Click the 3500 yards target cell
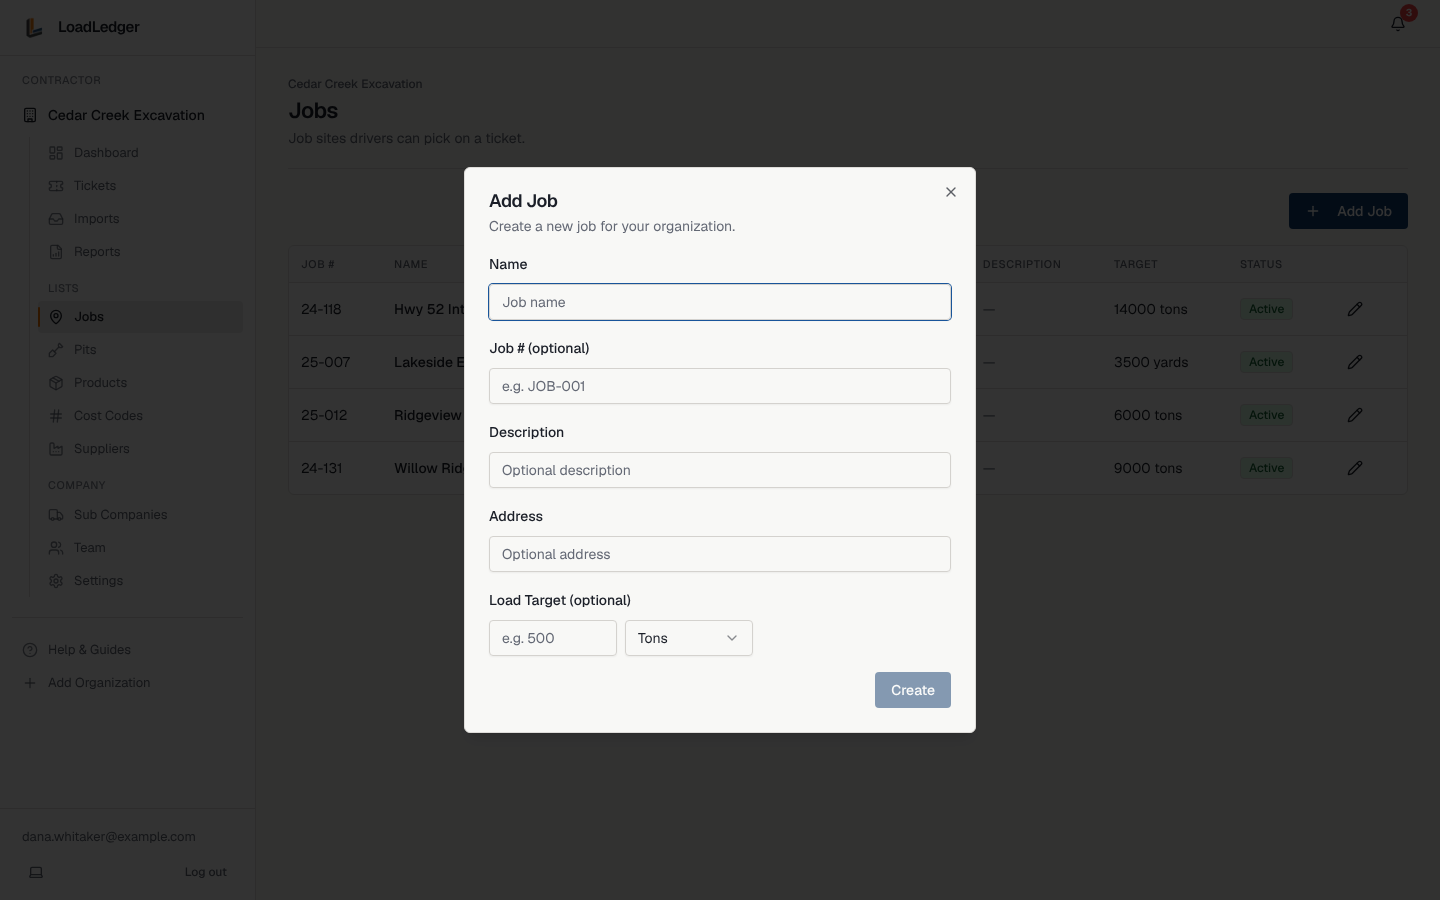The image size is (1440, 900). click(x=1151, y=362)
